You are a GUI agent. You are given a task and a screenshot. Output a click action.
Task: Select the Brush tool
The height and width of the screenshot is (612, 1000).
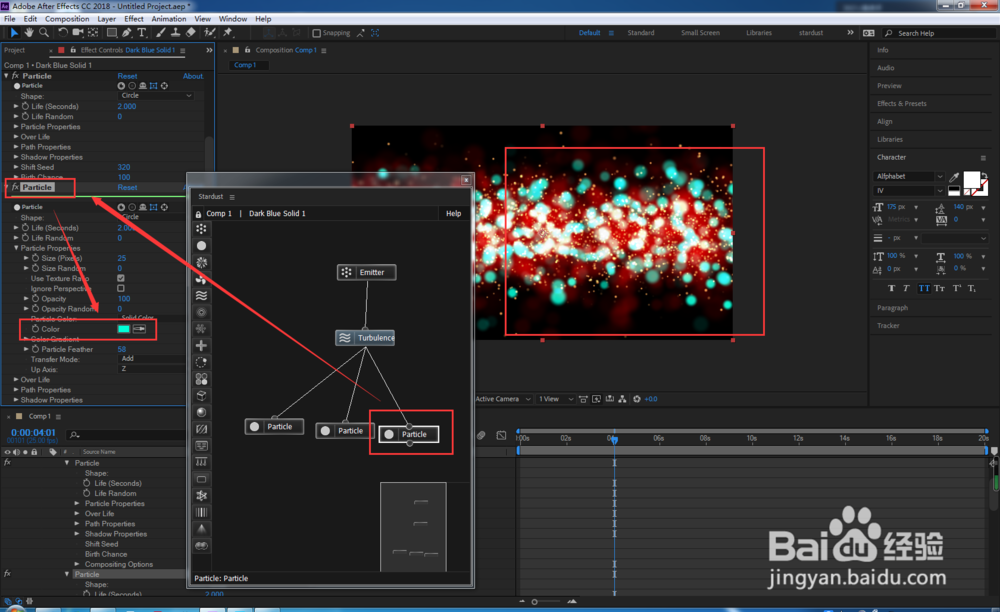(160, 33)
